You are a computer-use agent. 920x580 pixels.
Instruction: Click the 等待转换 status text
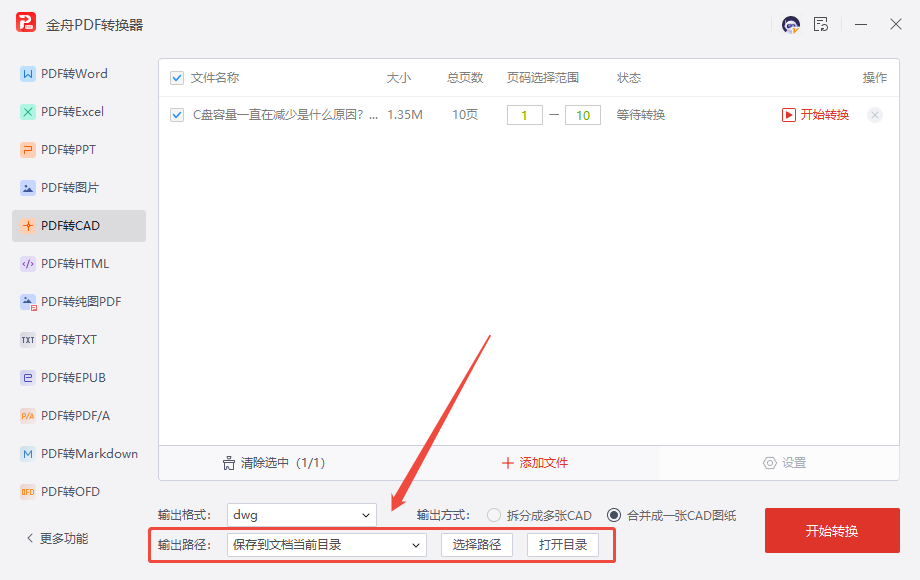pos(641,115)
